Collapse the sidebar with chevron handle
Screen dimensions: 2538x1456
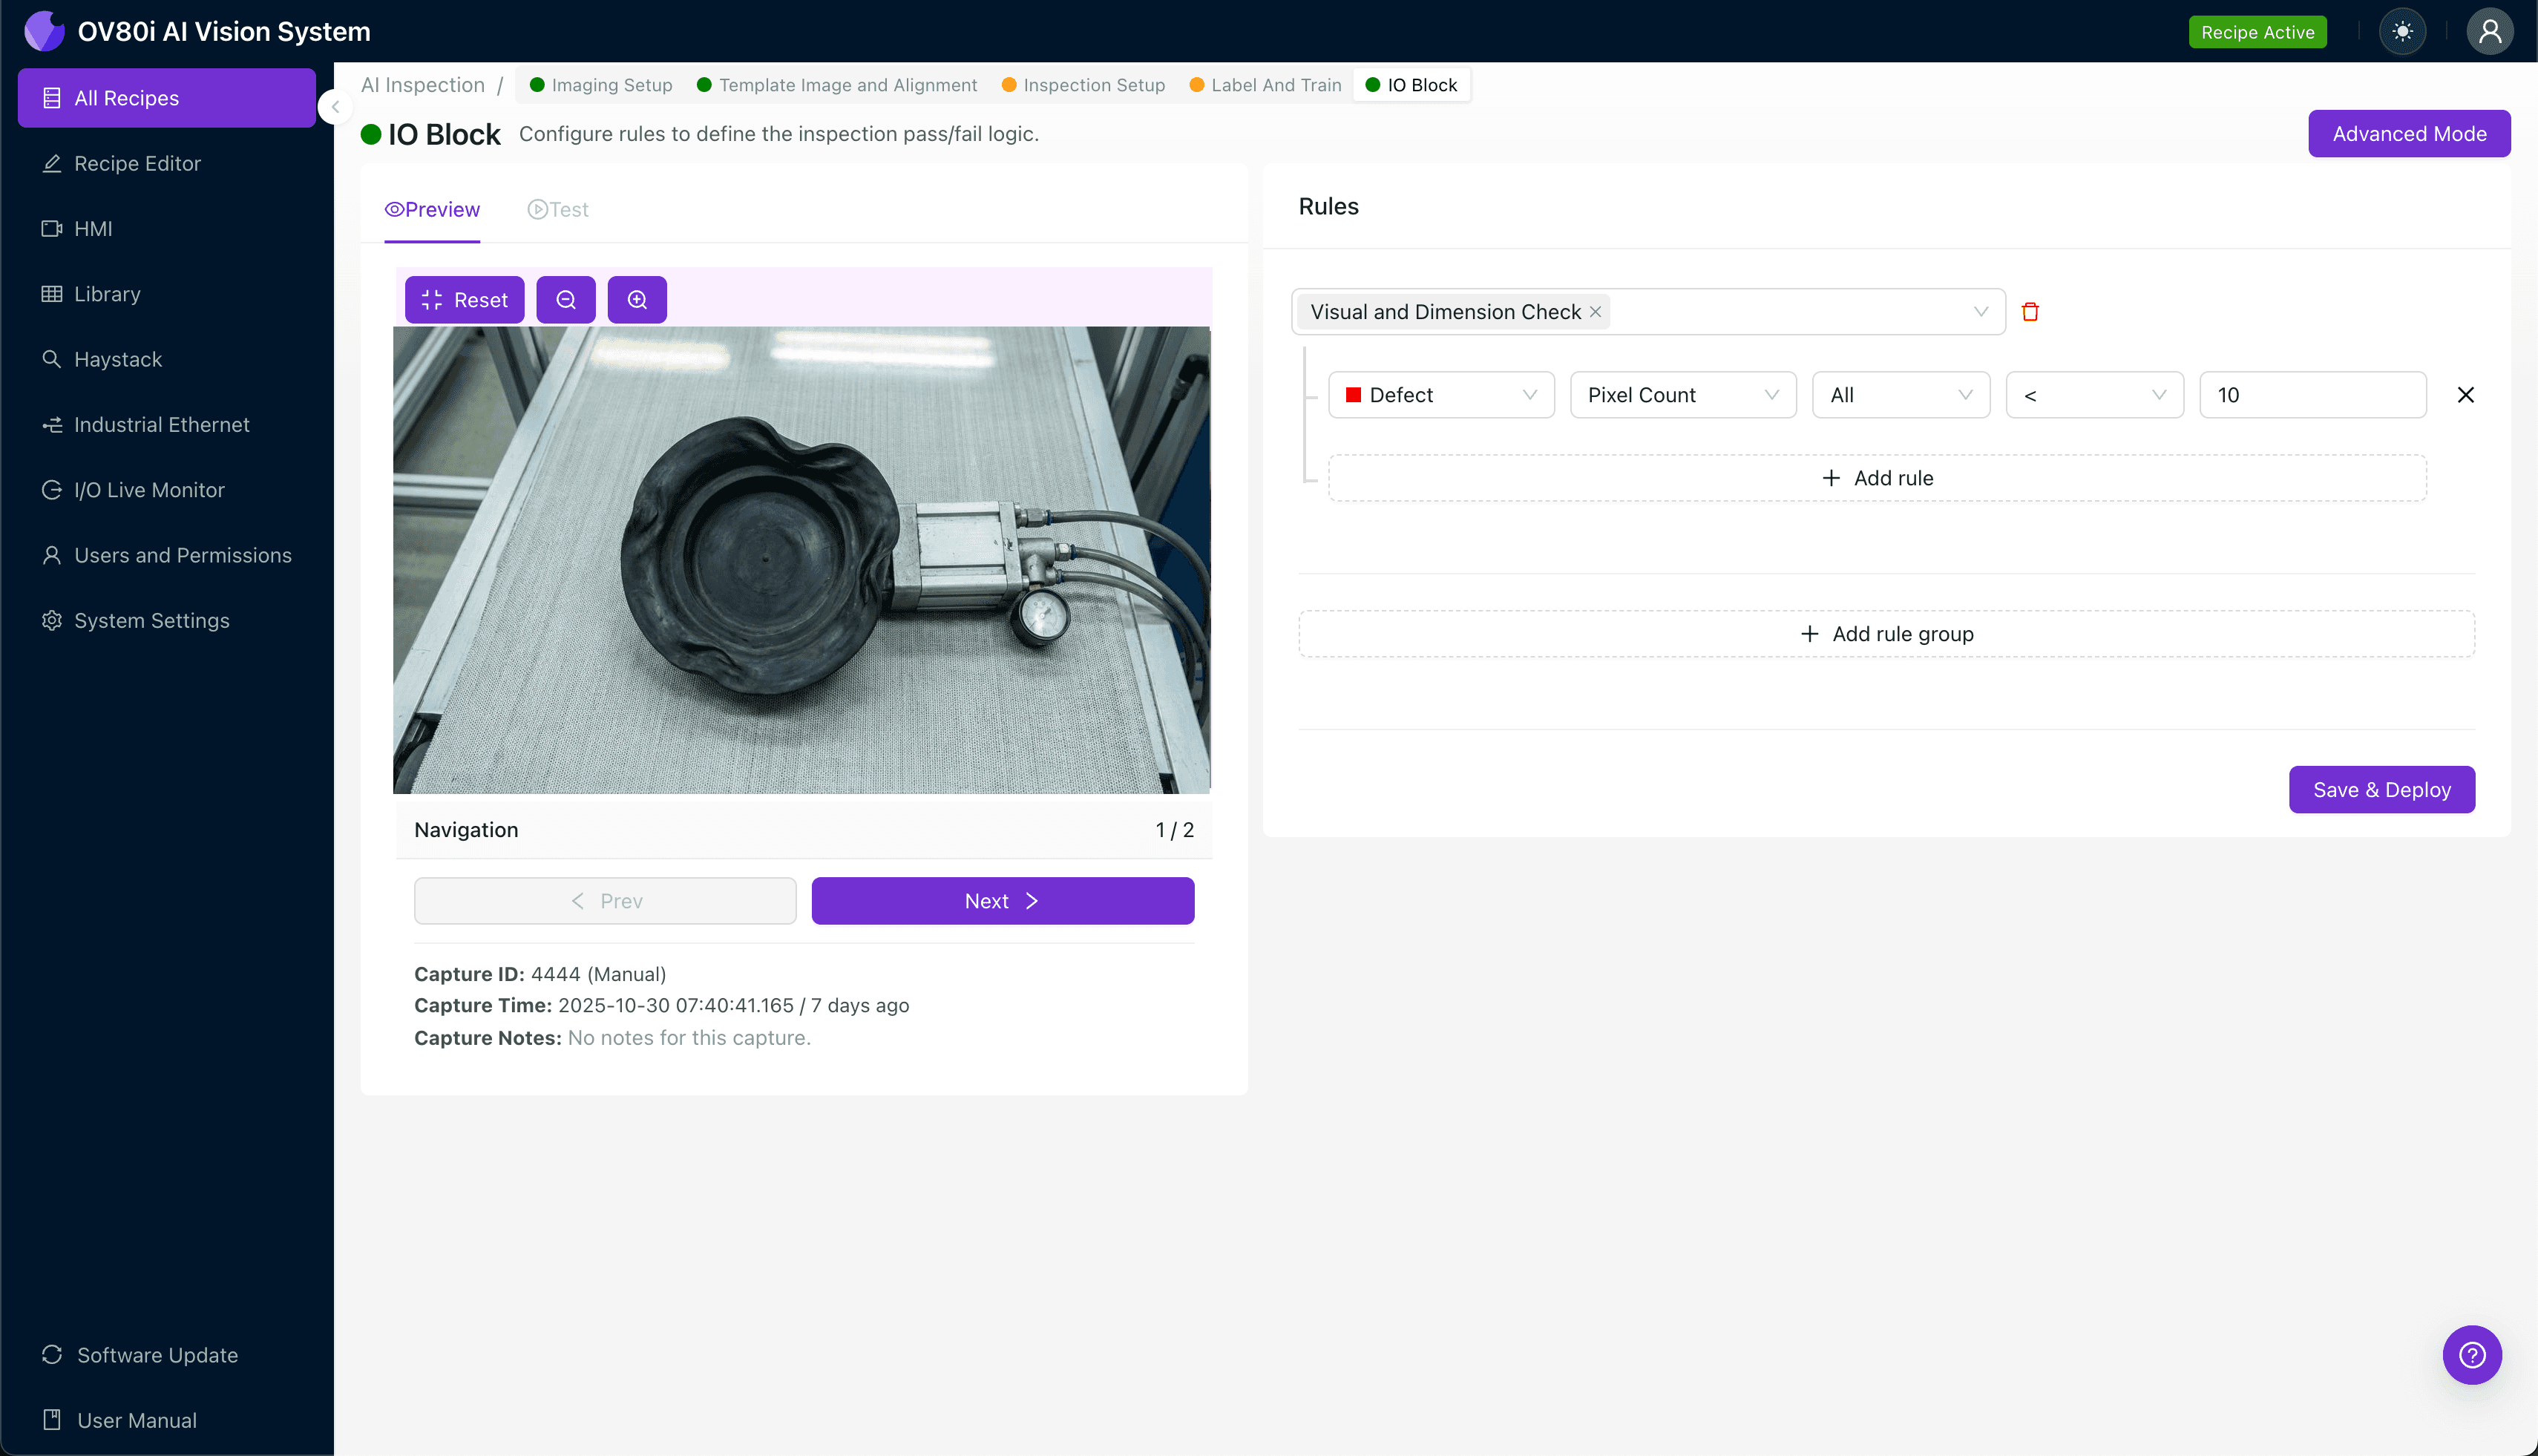coord(335,107)
